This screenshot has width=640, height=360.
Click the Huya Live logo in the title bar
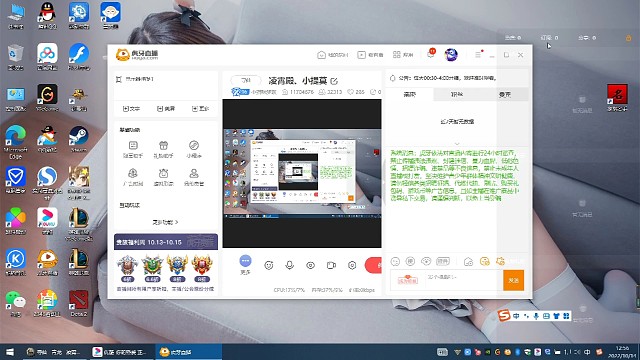tap(137, 55)
